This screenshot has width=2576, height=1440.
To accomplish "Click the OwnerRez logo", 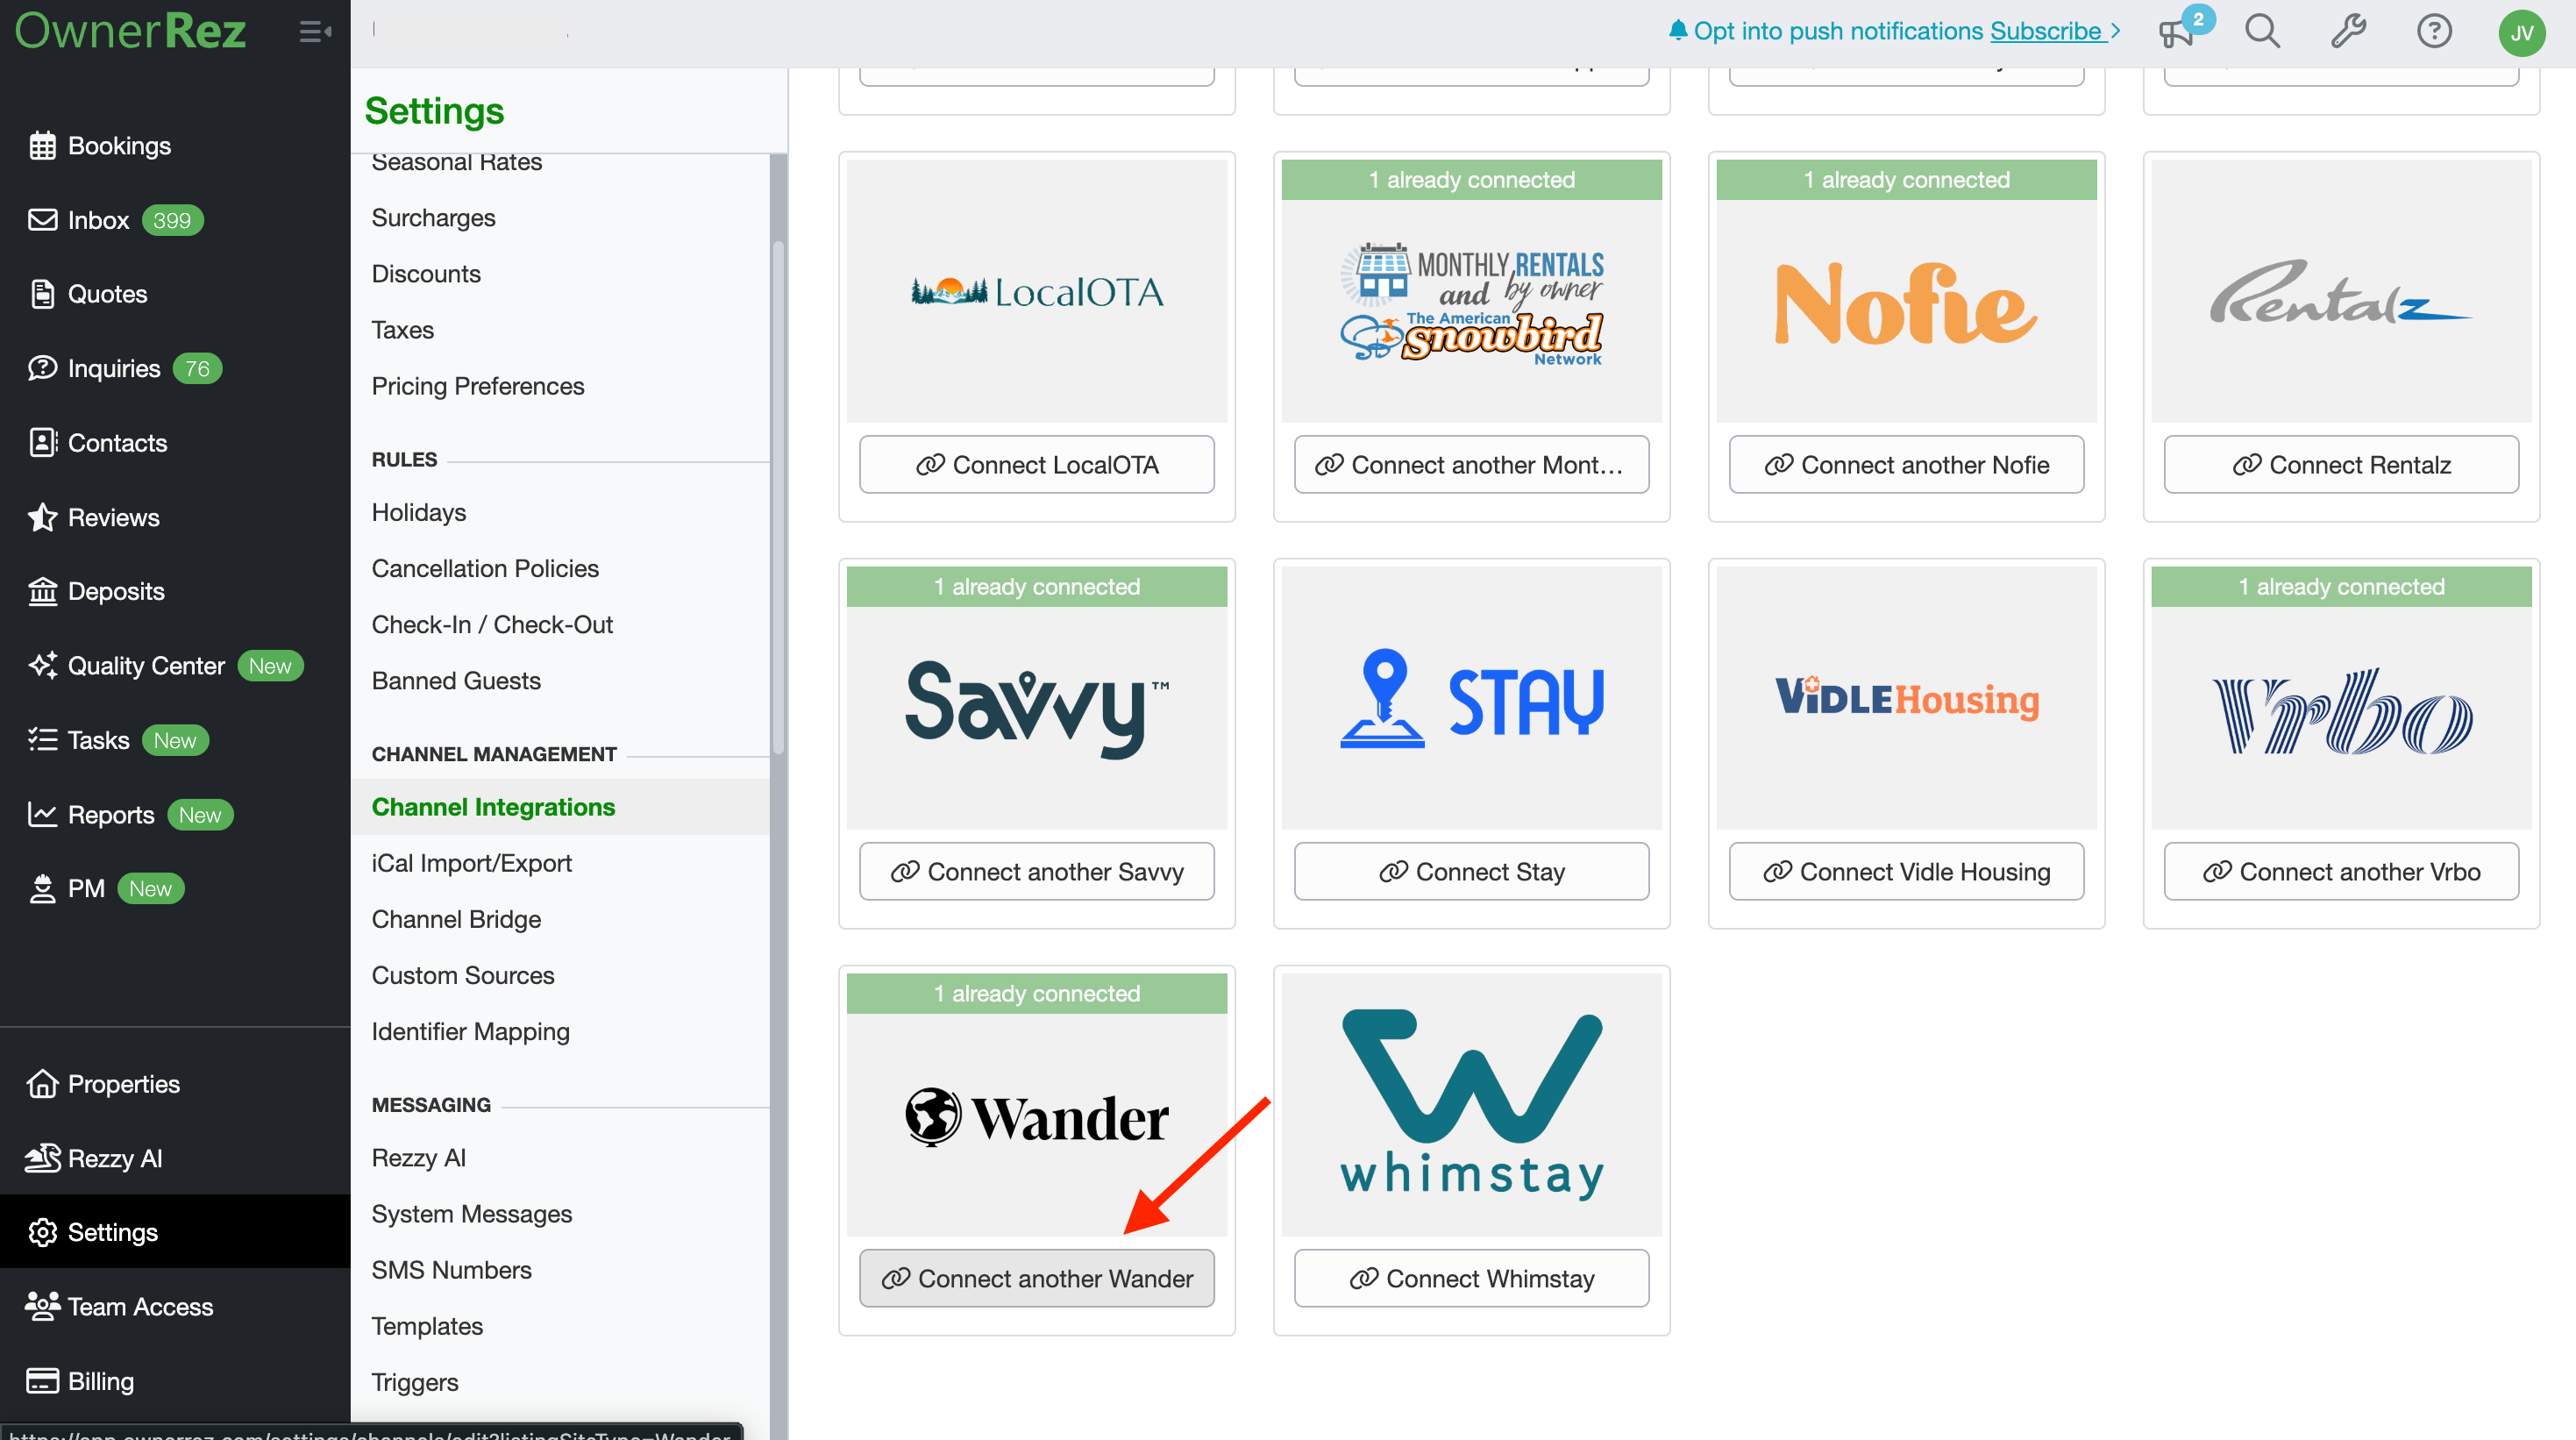I will (130, 31).
